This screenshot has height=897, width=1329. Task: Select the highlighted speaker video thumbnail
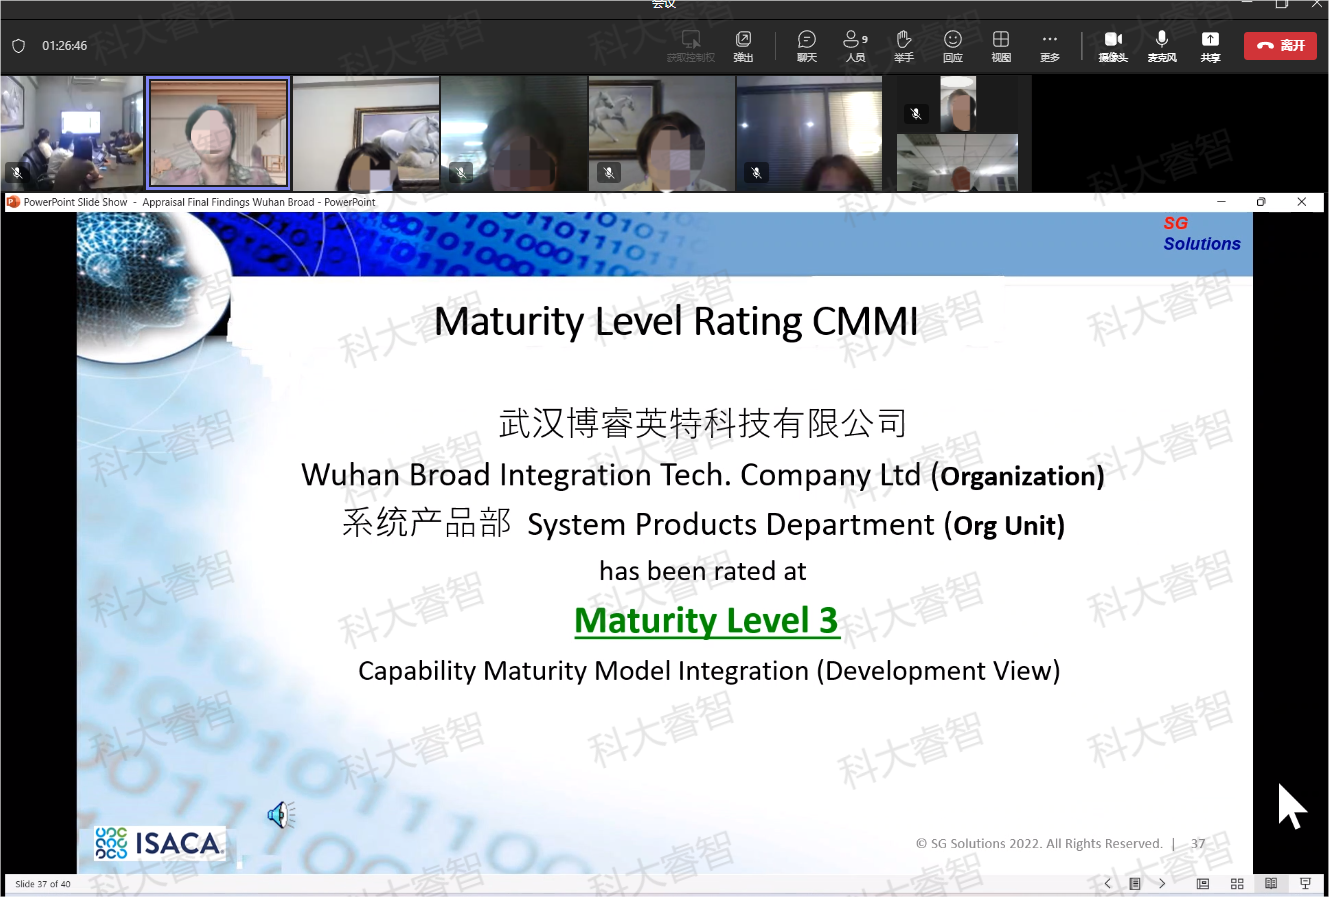(218, 133)
